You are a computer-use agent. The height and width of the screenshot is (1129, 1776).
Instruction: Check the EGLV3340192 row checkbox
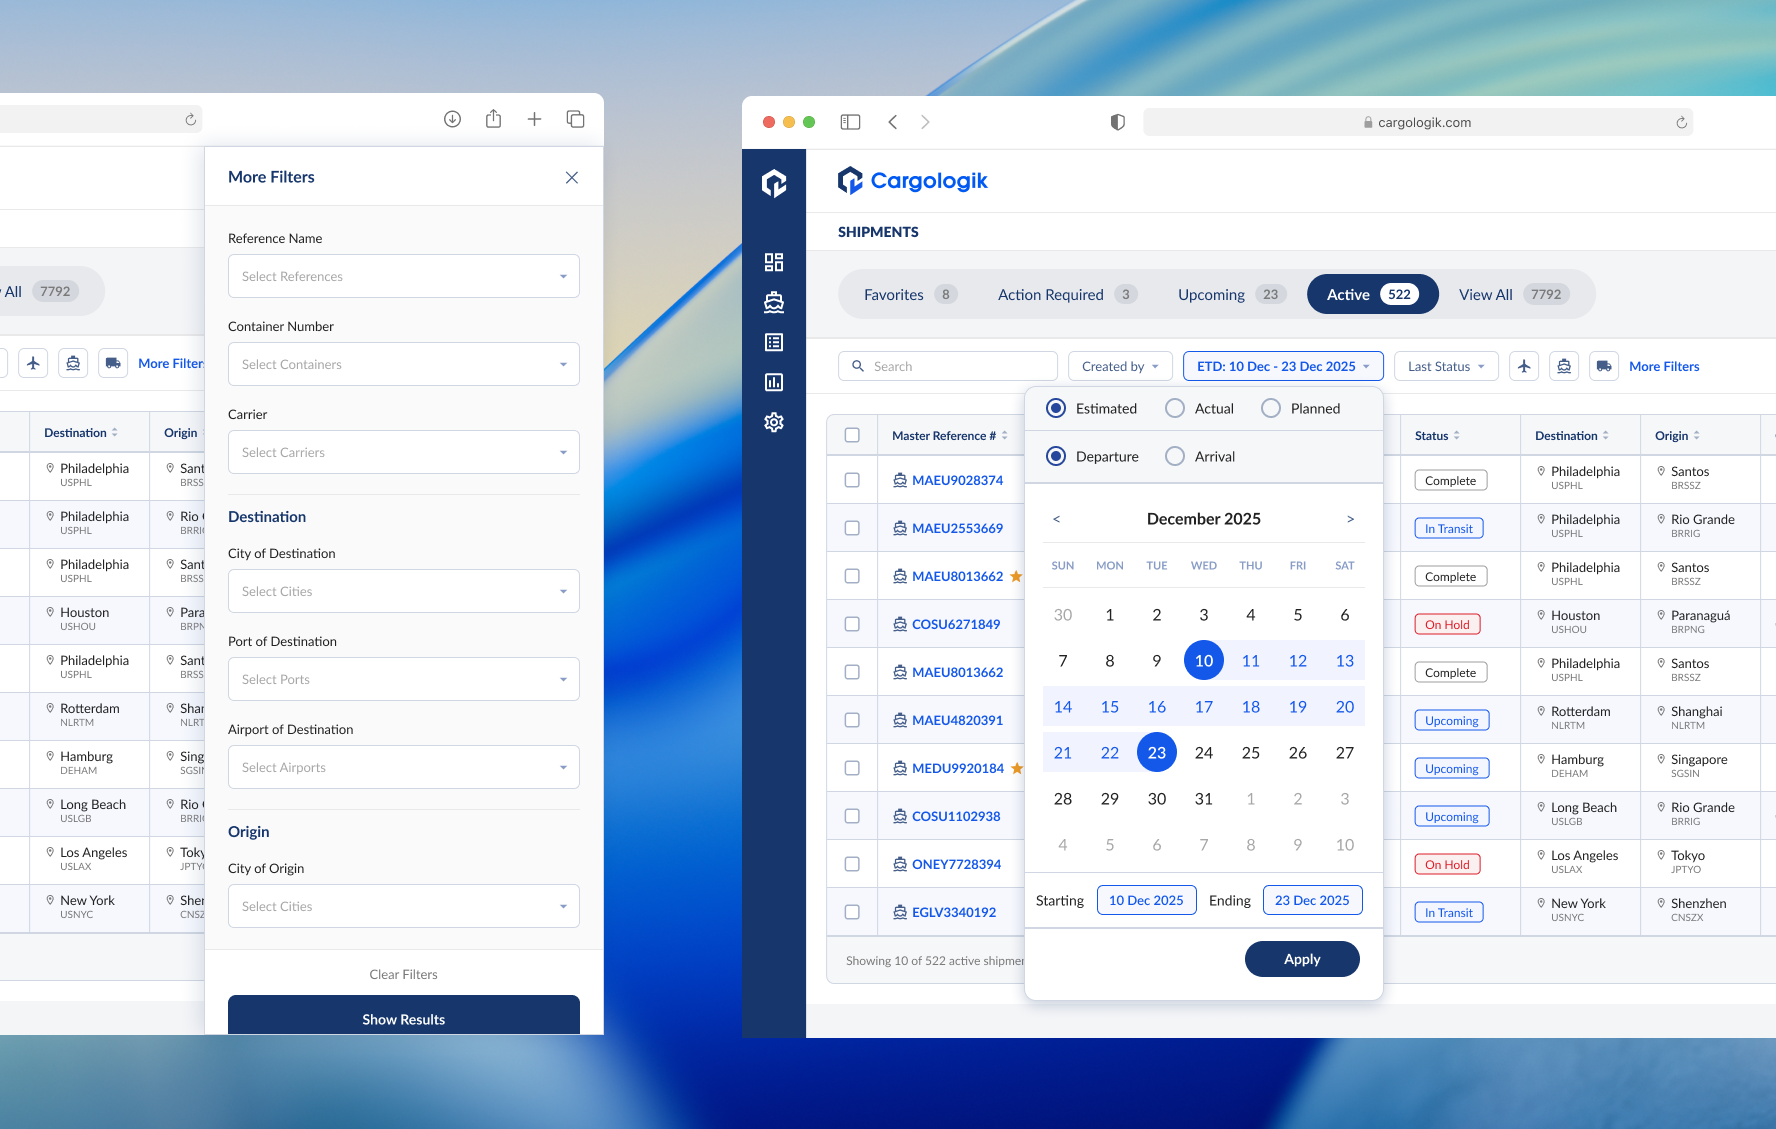pos(852,912)
